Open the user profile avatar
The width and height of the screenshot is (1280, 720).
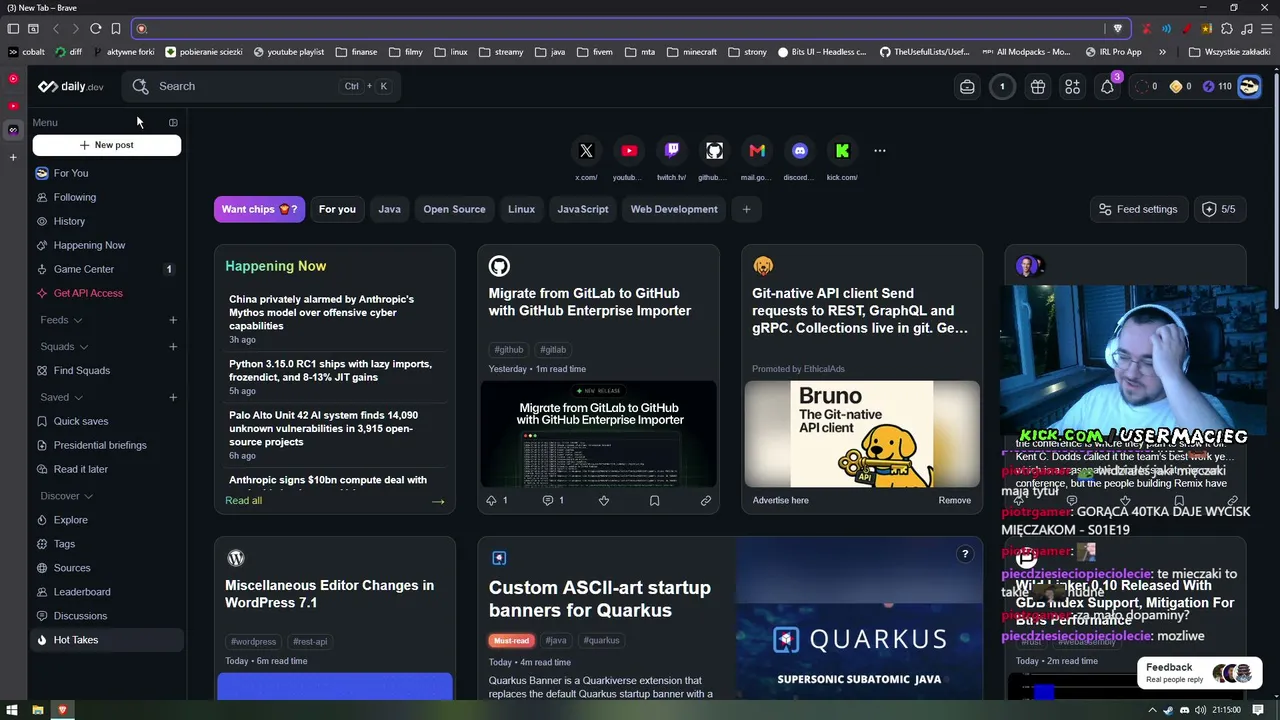click(x=1249, y=87)
